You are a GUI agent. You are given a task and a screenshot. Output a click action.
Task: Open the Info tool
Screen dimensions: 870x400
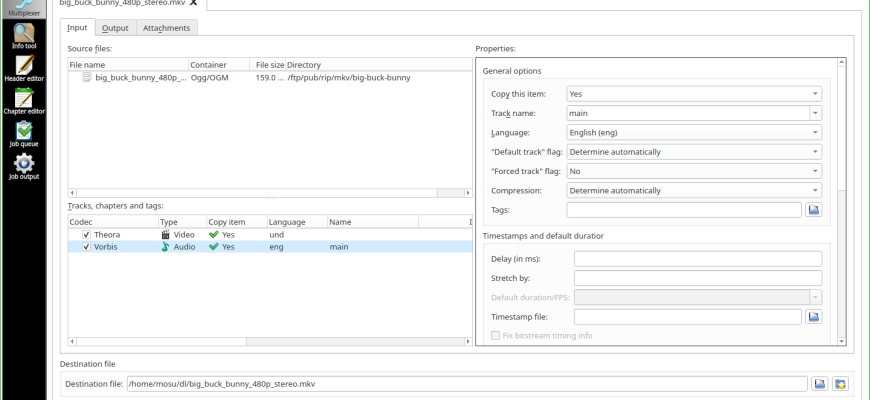coord(24,37)
